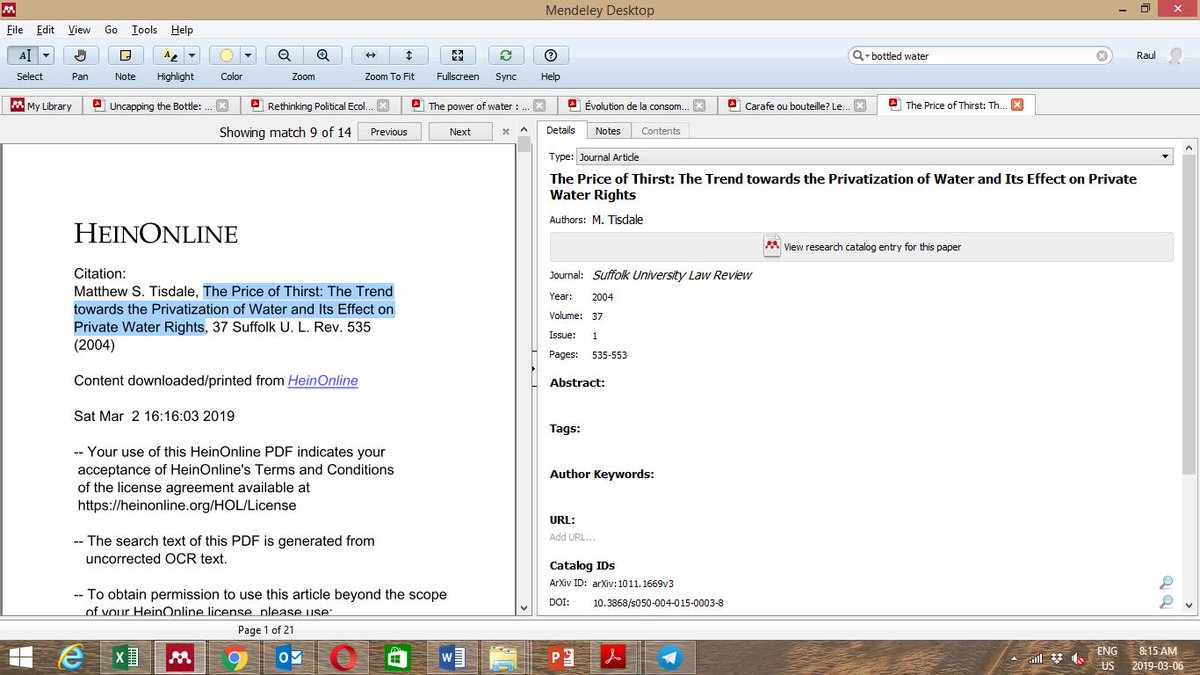Screen dimensions: 1200x675
Task: Expand the Highlight tool dropdown arrow
Action: [193, 56]
